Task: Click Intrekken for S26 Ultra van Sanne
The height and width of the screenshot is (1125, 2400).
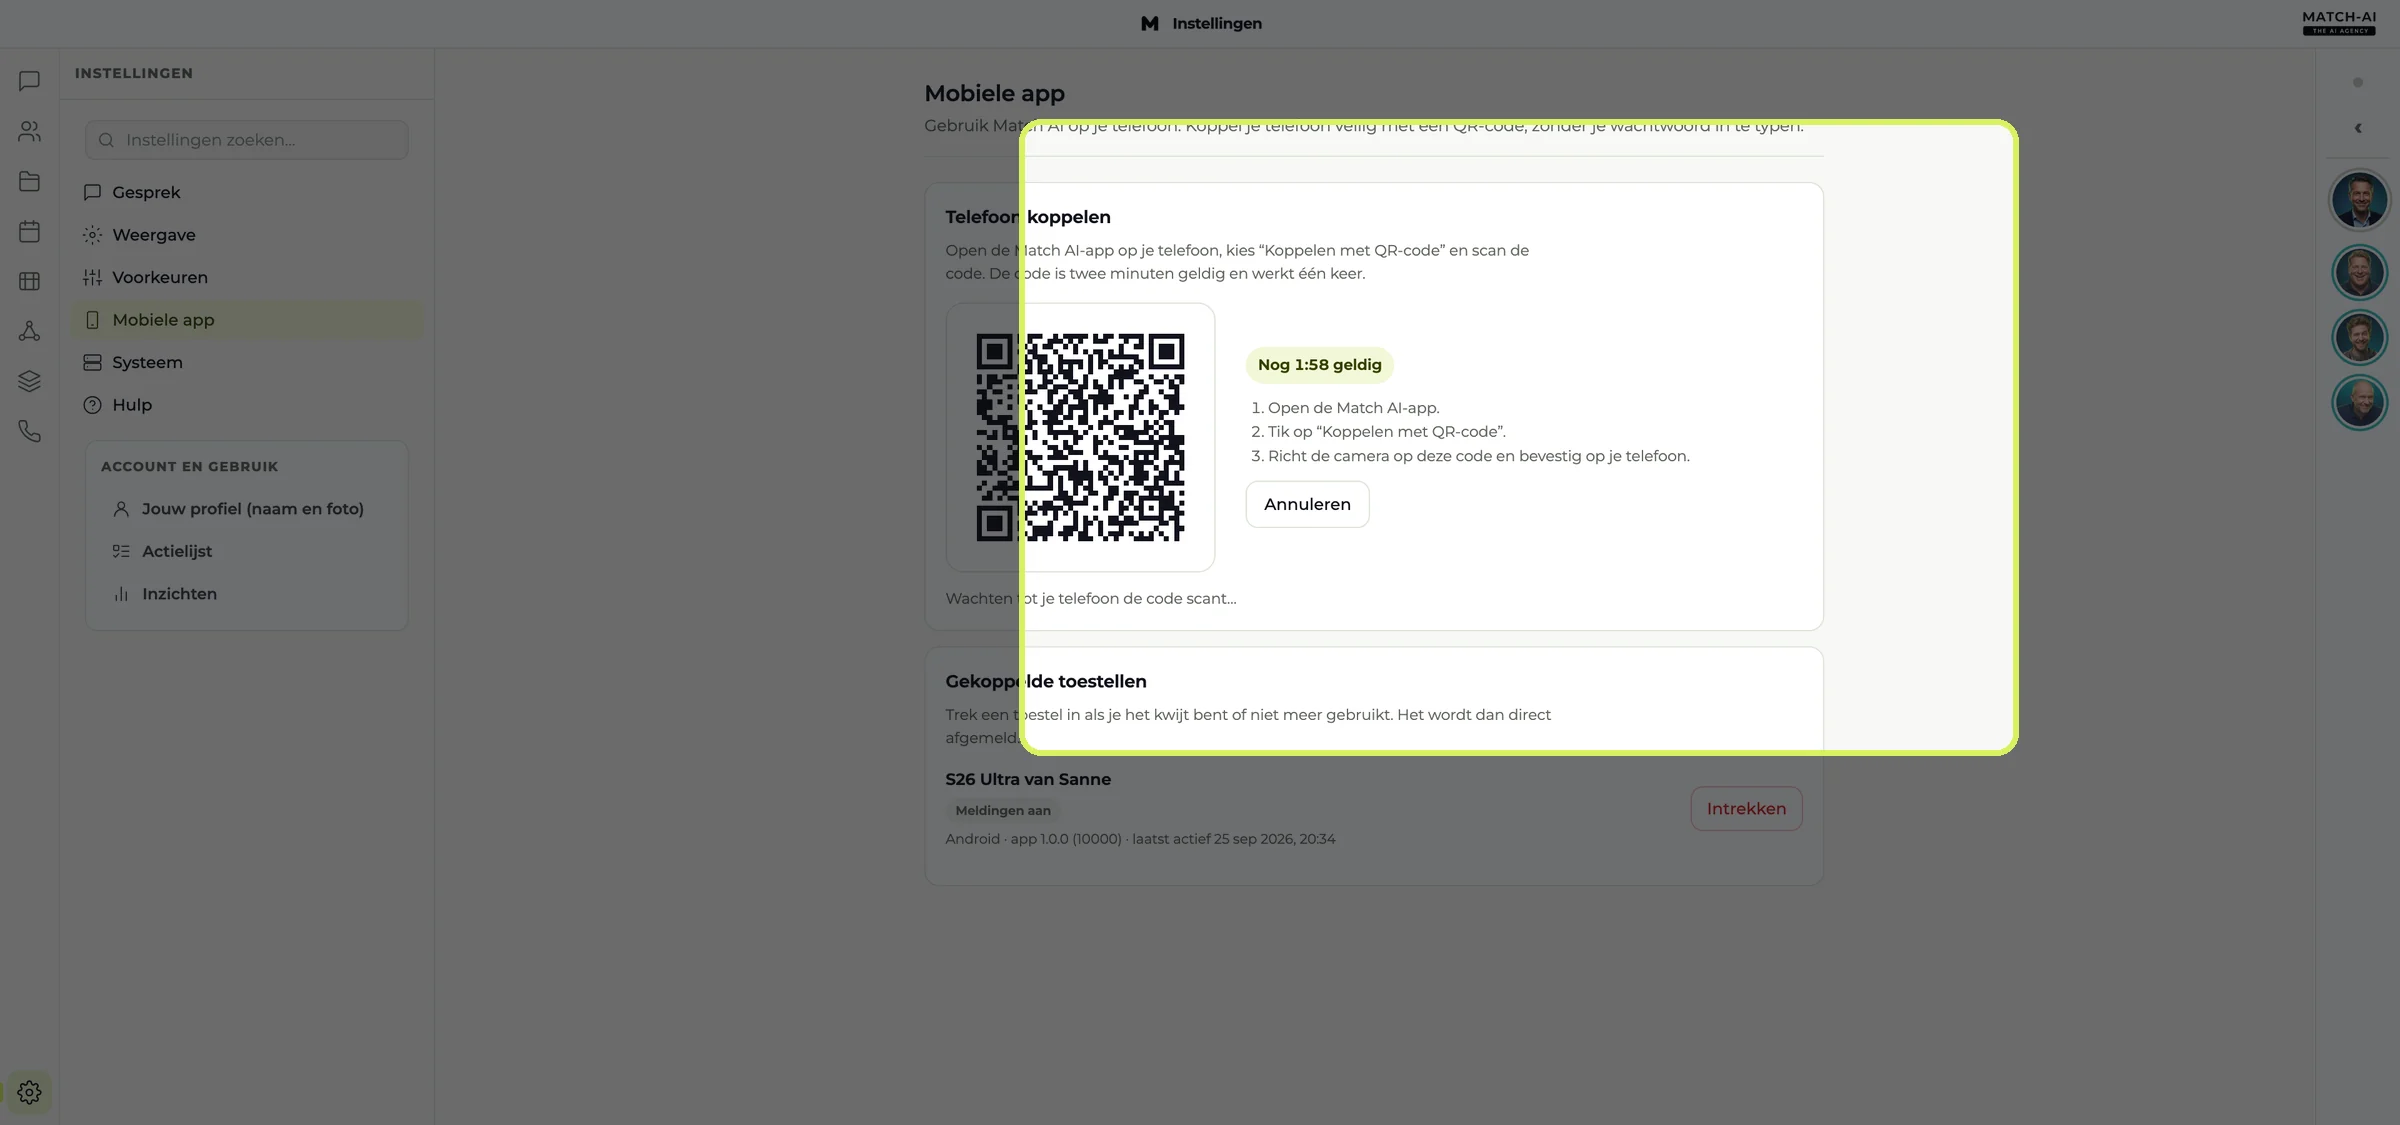Action: [x=1746, y=809]
